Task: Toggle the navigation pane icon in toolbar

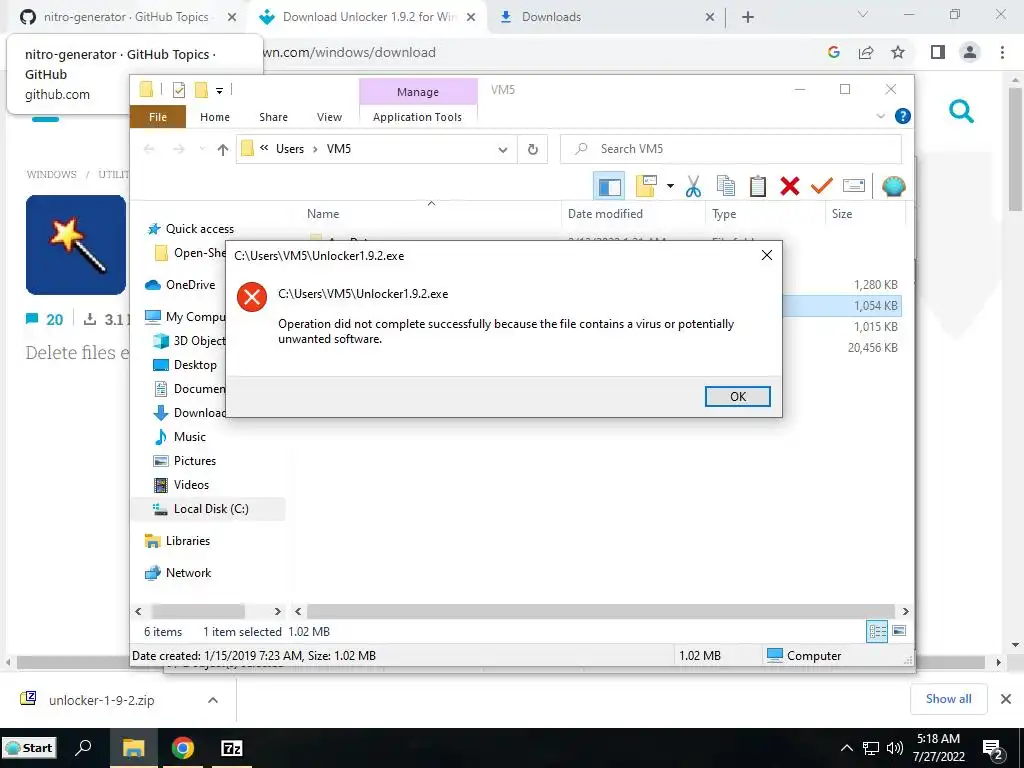Action: 609,186
